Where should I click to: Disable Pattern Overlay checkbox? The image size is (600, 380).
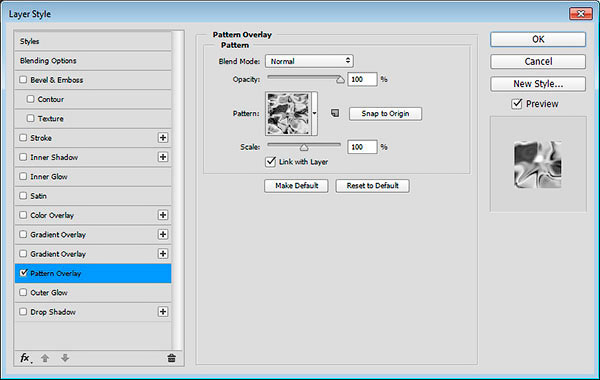23,272
